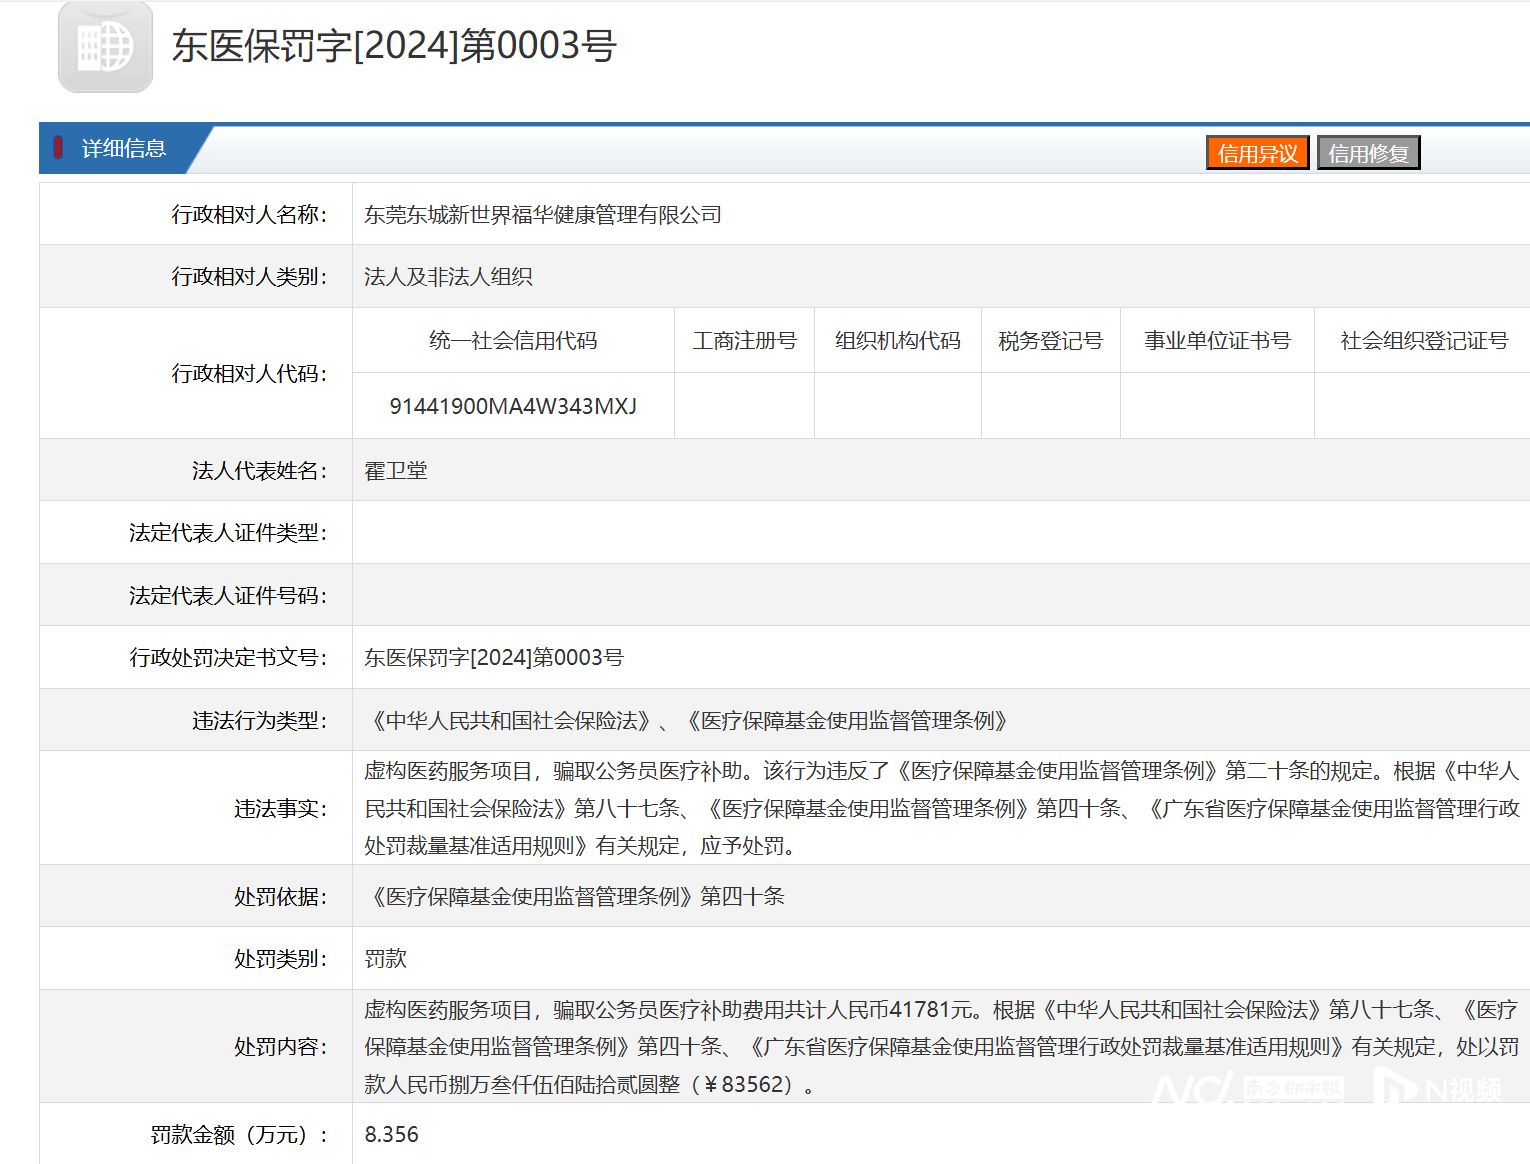Click the 法人代表姓名 label
1530x1164 pixels.
[259, 471]
